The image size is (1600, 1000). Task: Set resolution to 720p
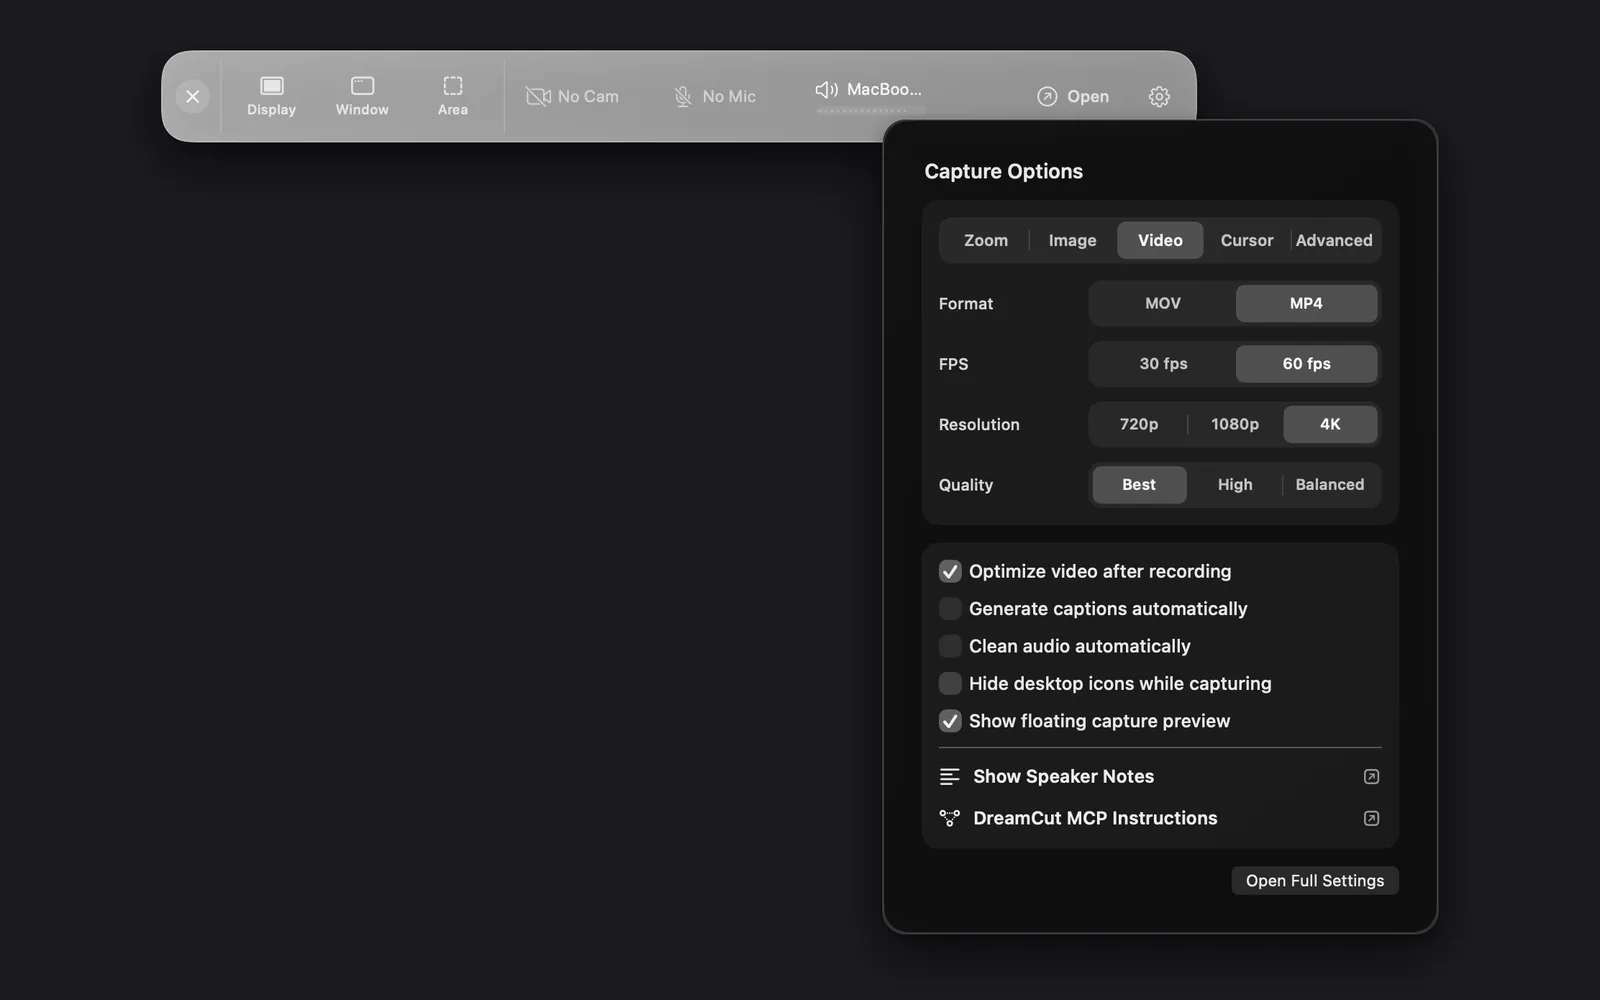tap(1139, 424)
